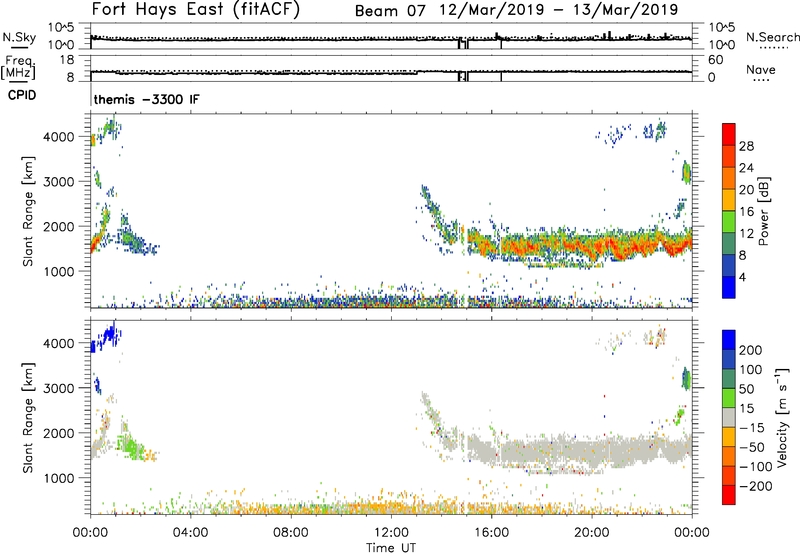
Task: Select the "N.Sky" legend label
Action: pos(19,37)
